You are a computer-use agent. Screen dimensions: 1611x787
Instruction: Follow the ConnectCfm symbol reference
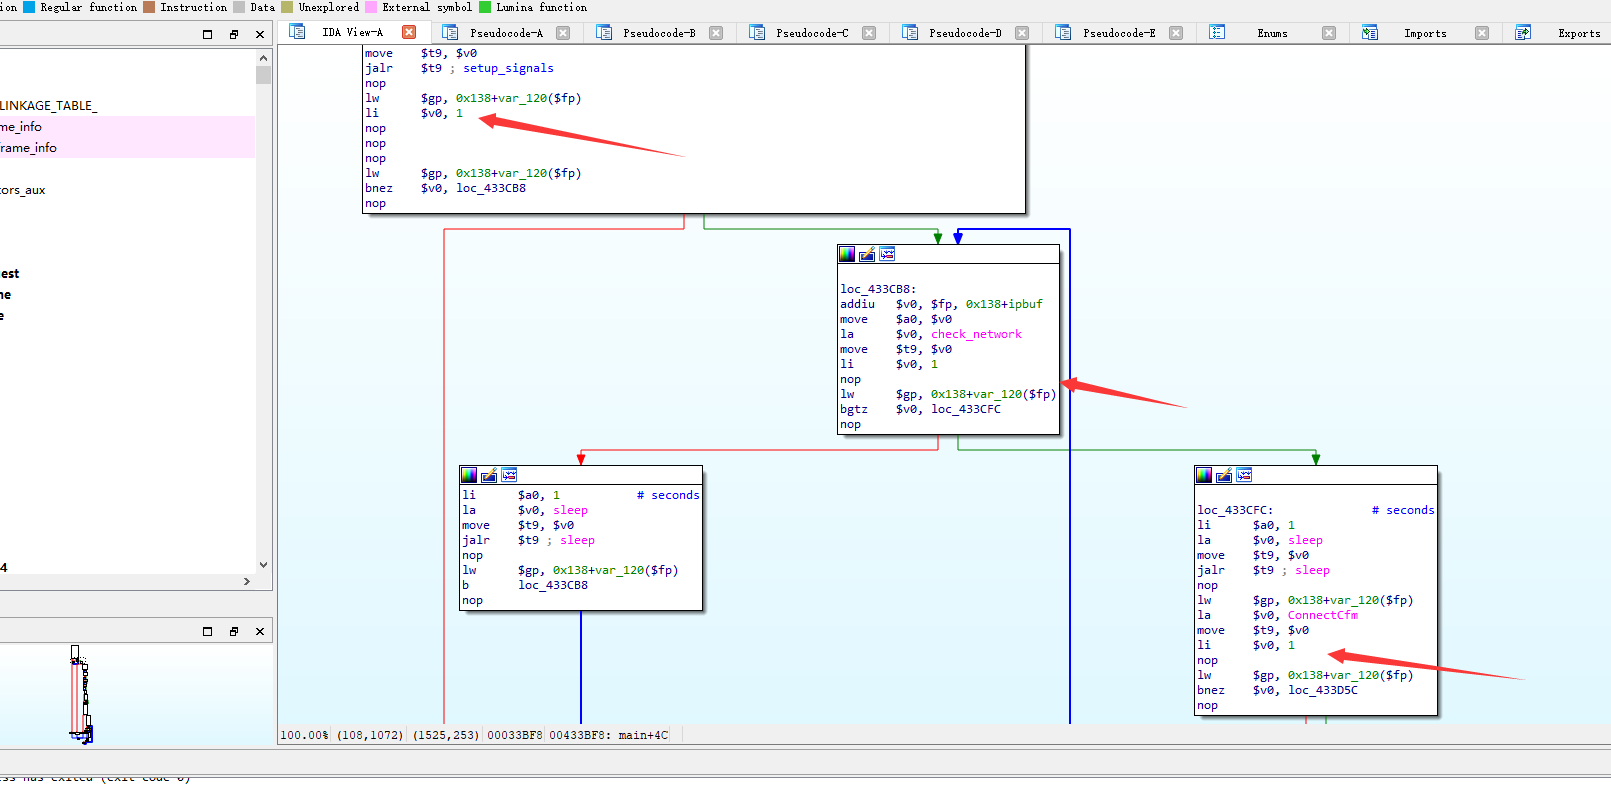pos(1322,615)
